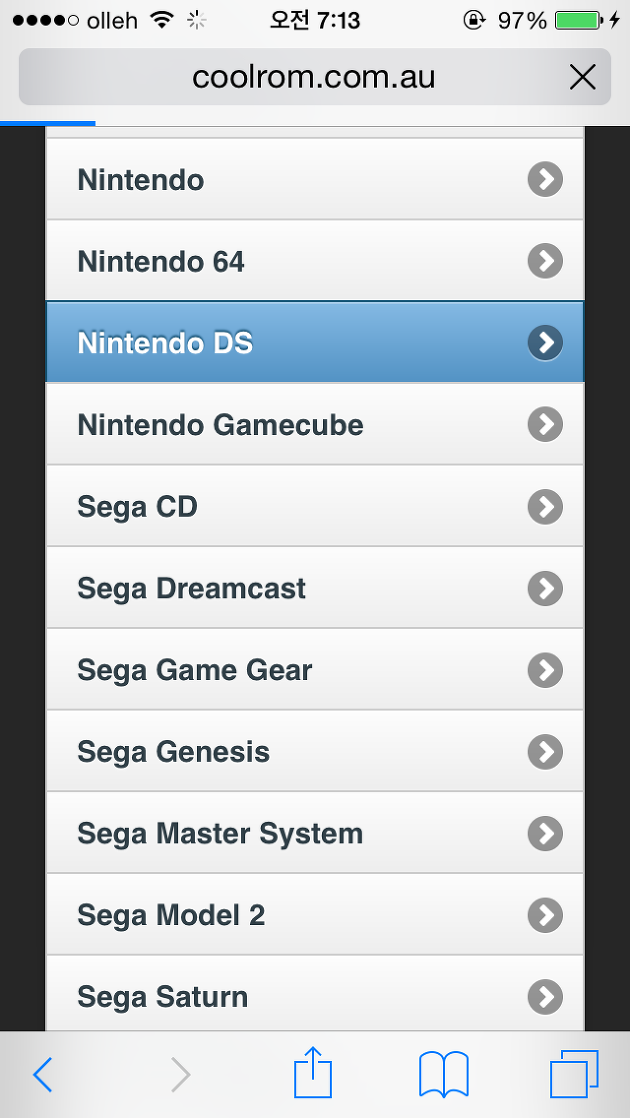Viewport: 630px width, 1118px height.
Task: Click the chevron arrow on Nintendo row
Action: click(x=545, y=180)
